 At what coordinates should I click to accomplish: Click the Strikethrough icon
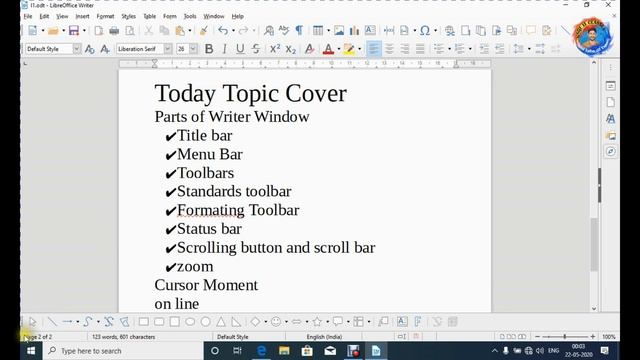click(256, 49)
